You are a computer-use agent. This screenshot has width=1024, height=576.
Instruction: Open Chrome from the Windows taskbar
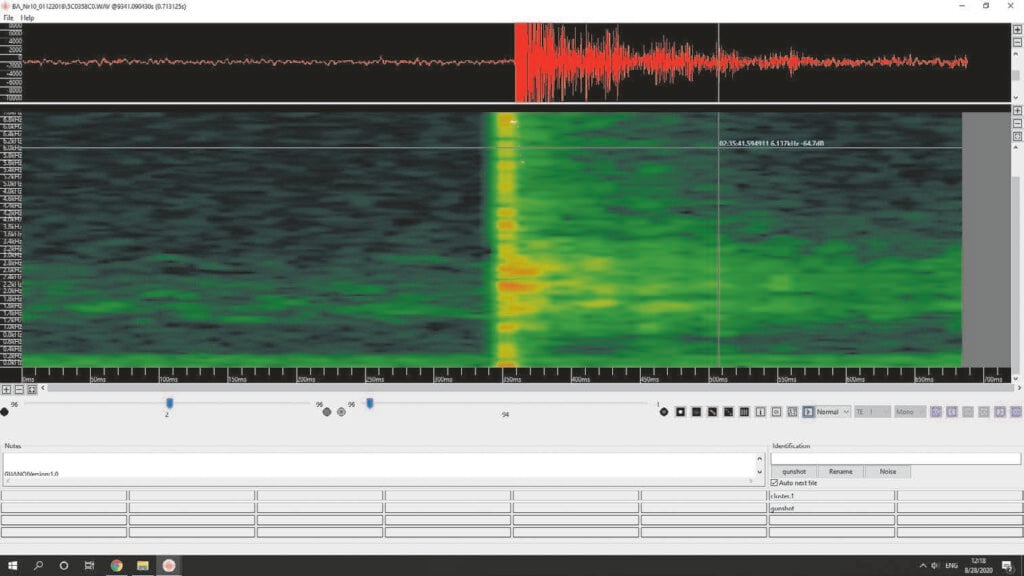tap(116, 565)
